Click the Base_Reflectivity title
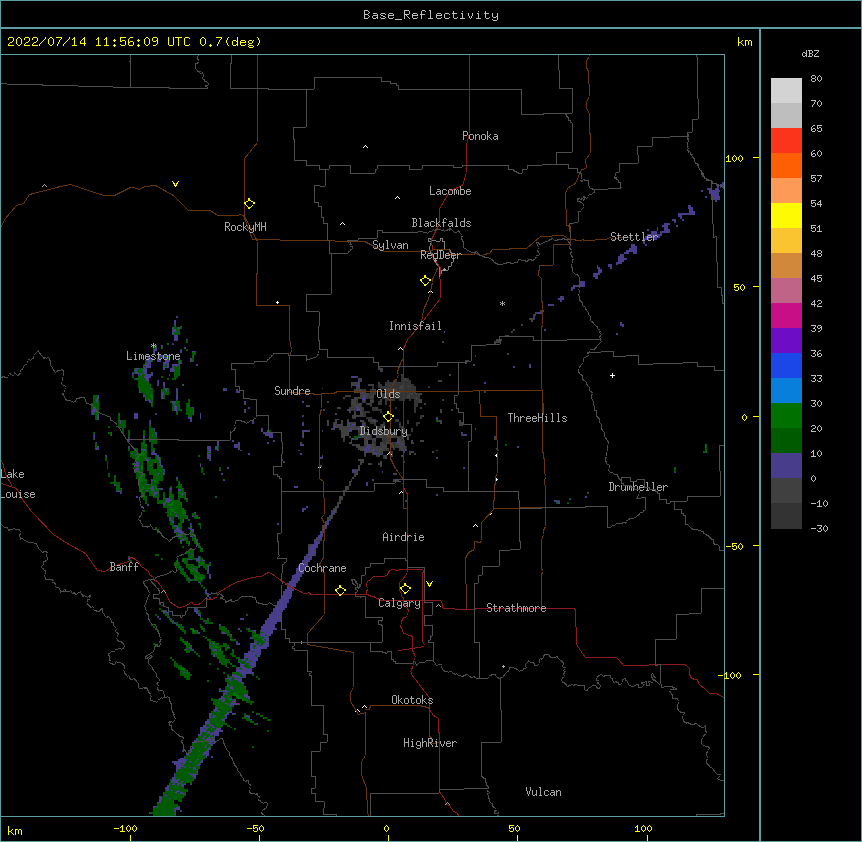Image resolution: width=862 pixels, height=842 pixels. 431,15
